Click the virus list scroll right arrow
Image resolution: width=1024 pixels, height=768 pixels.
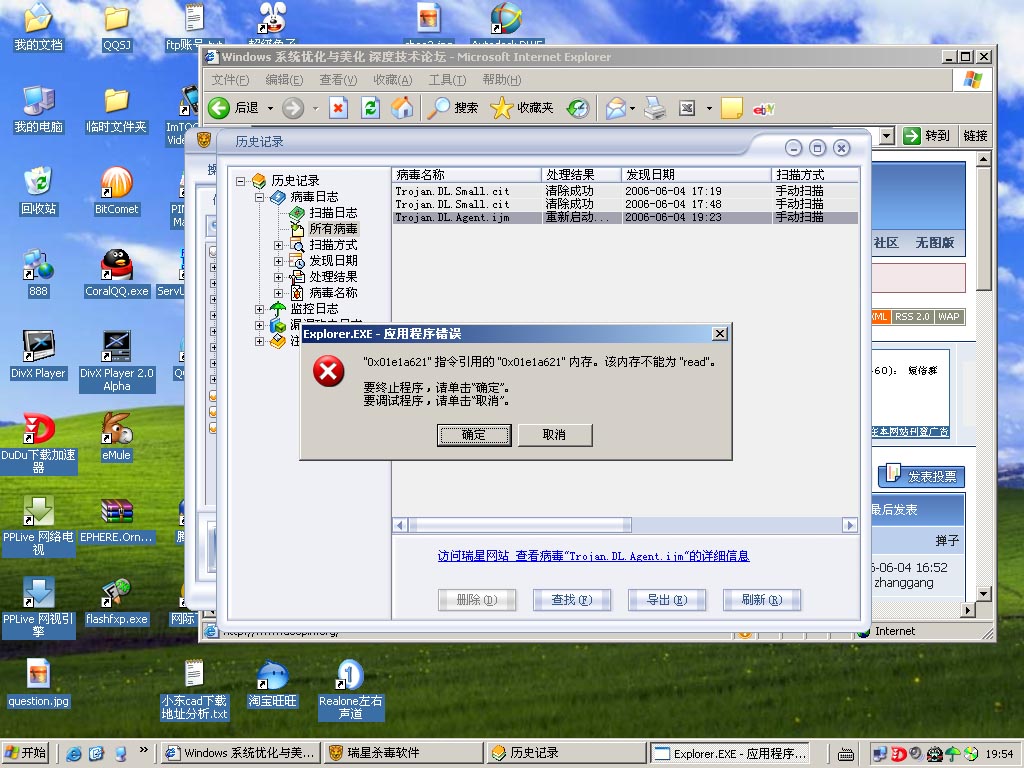850,525
